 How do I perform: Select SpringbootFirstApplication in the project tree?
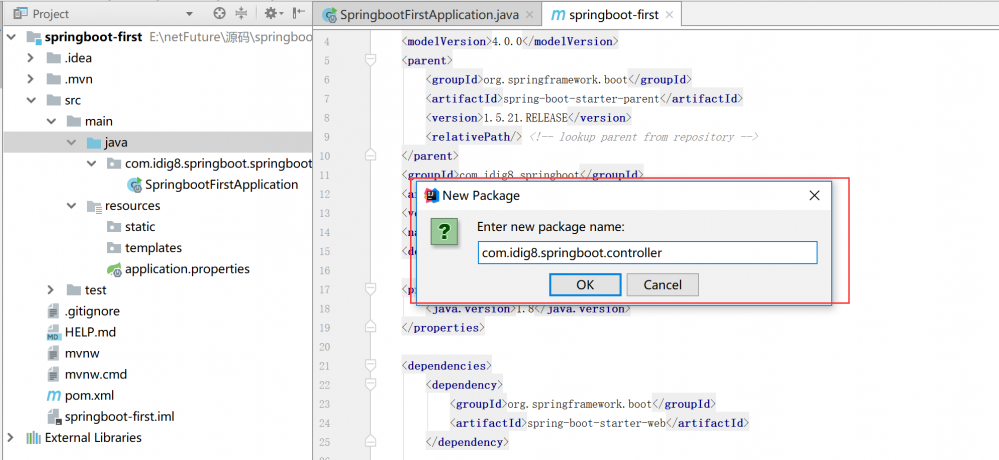(222, 185)
